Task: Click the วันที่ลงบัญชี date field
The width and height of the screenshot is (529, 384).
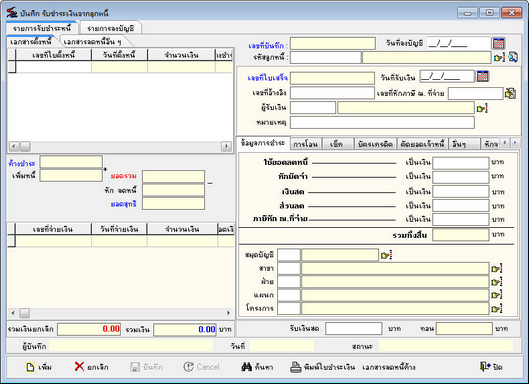Action: 458,43
